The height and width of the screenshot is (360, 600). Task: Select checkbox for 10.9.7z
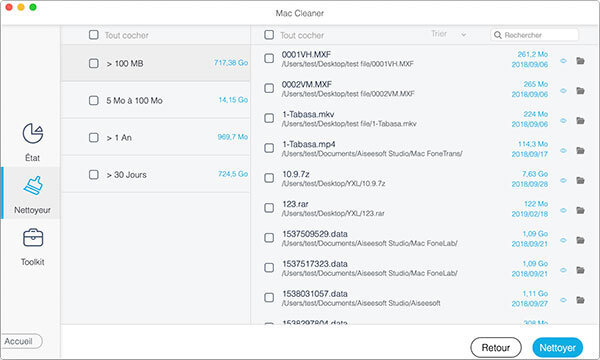[269, 178]
